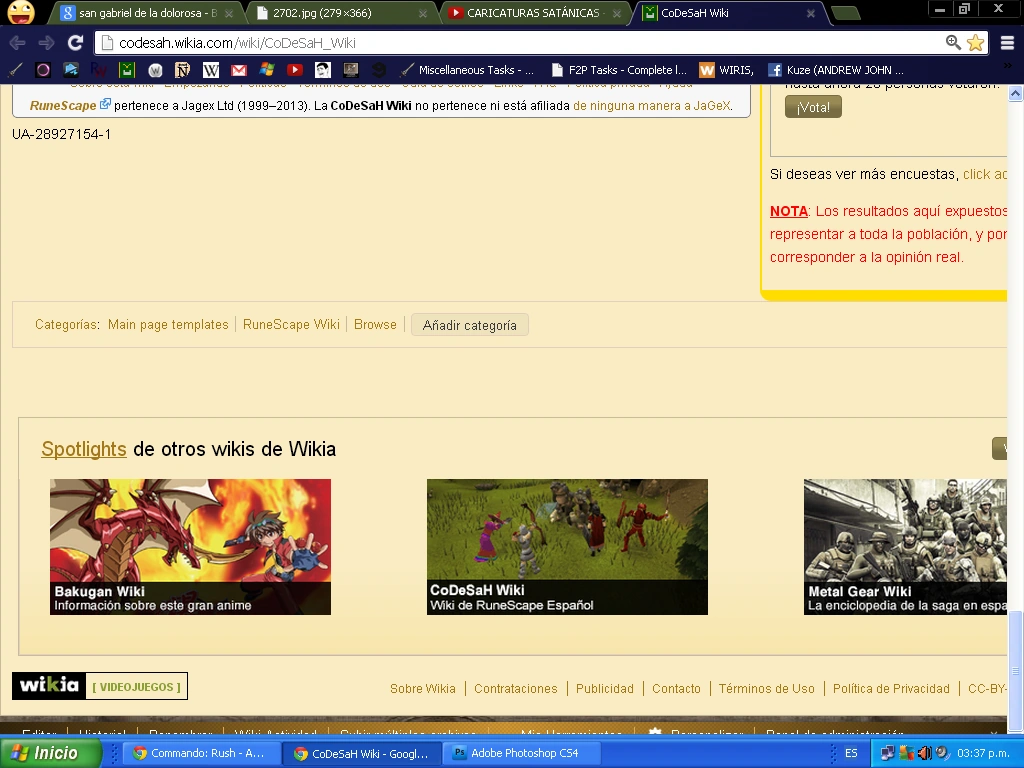
Task: Click the Añadir categoría button
Action: tap(470, 325)
